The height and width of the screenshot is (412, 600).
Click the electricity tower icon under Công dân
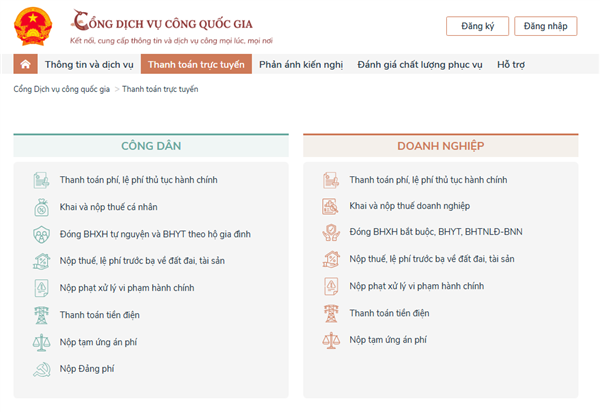41,315
